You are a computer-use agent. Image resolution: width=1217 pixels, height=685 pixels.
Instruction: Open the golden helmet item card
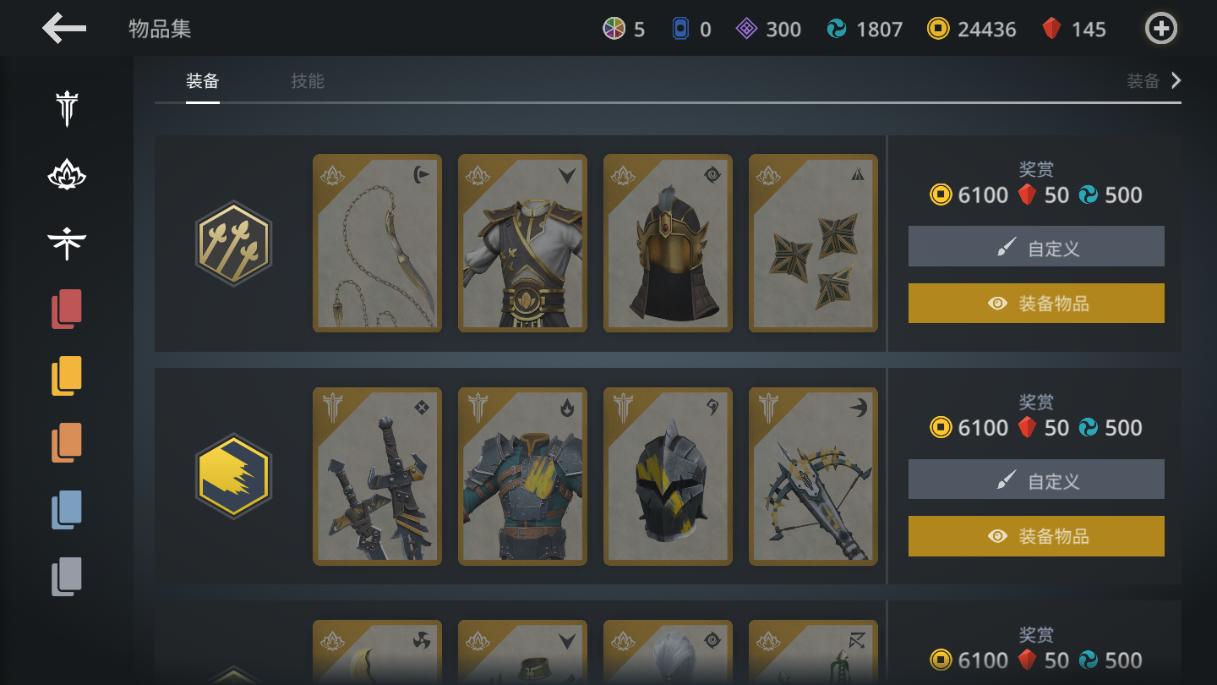click(x=668, y=243)
